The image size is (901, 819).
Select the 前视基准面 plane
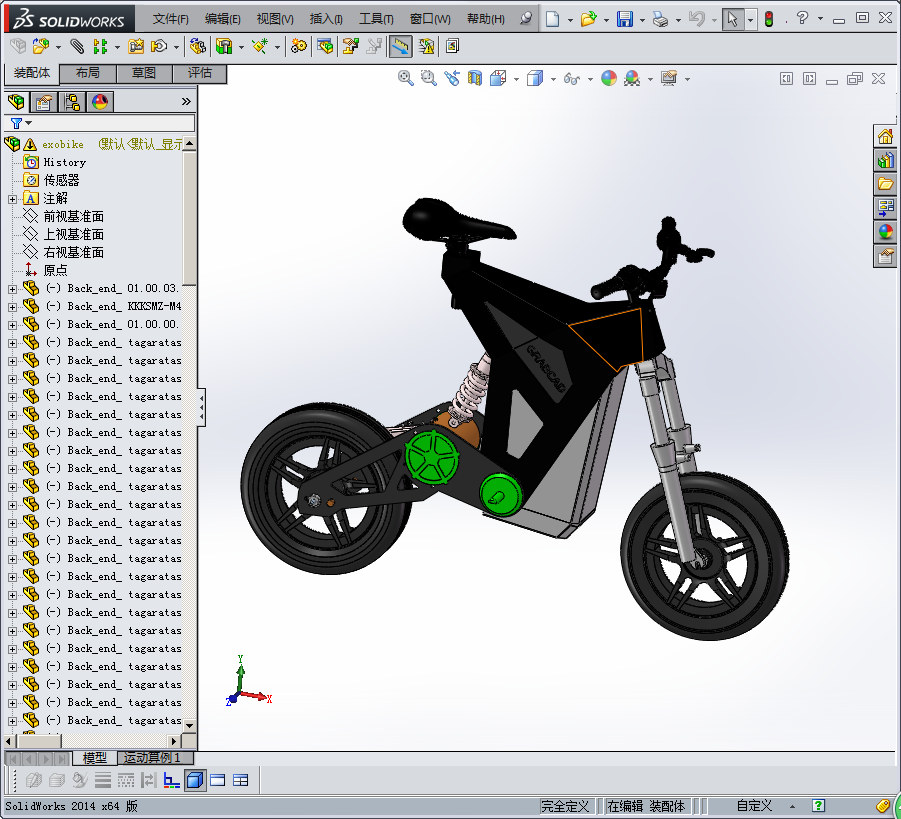tap(74, 217)
